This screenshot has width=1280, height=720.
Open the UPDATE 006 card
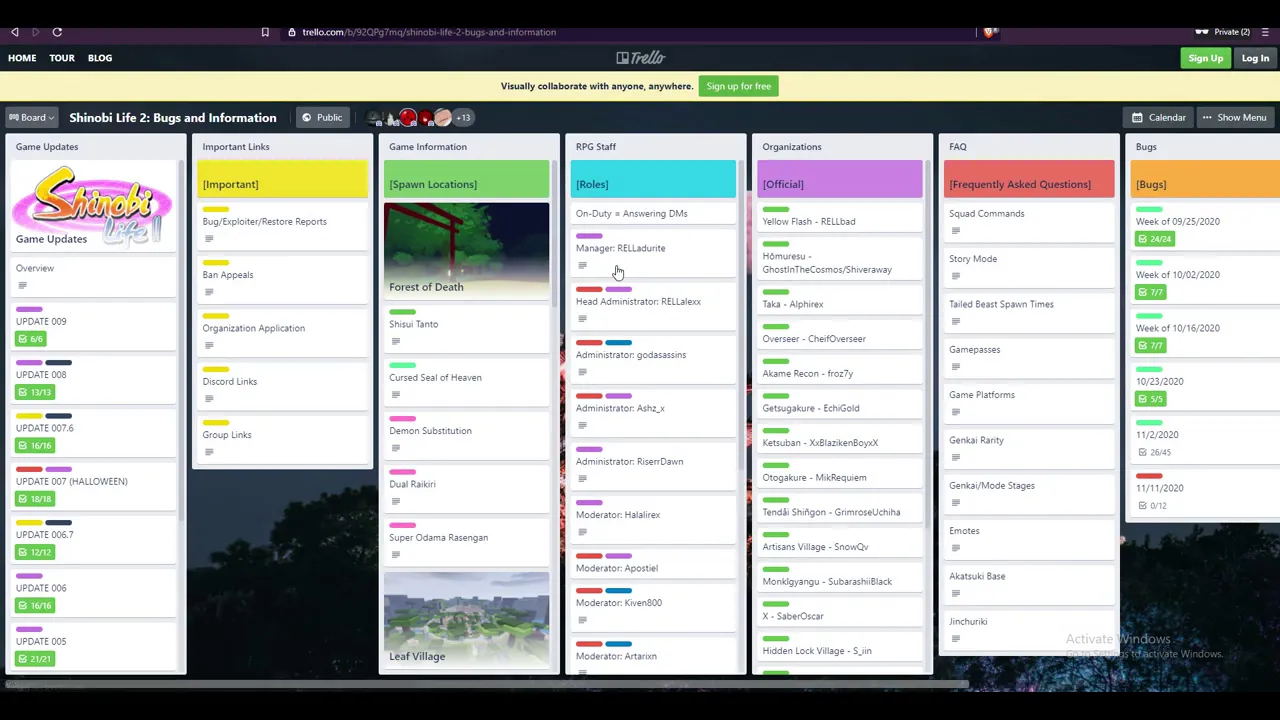pyautogui.click(x=93, y=593)
